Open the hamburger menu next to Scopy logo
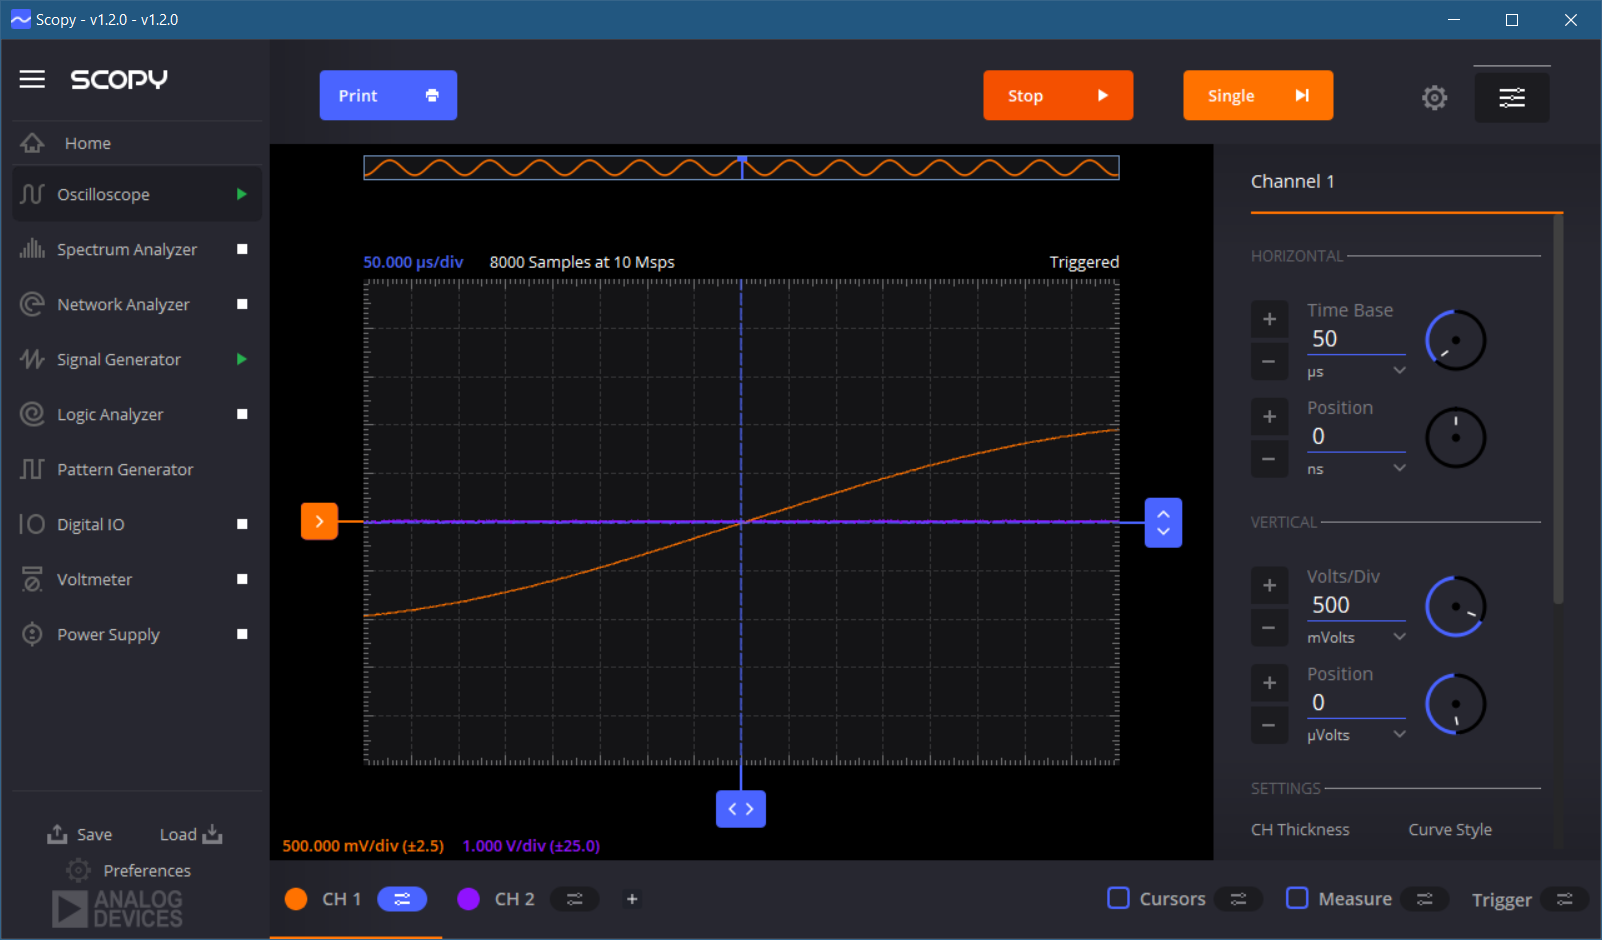This screenshot has width=1602, height=940. point(32,79)
